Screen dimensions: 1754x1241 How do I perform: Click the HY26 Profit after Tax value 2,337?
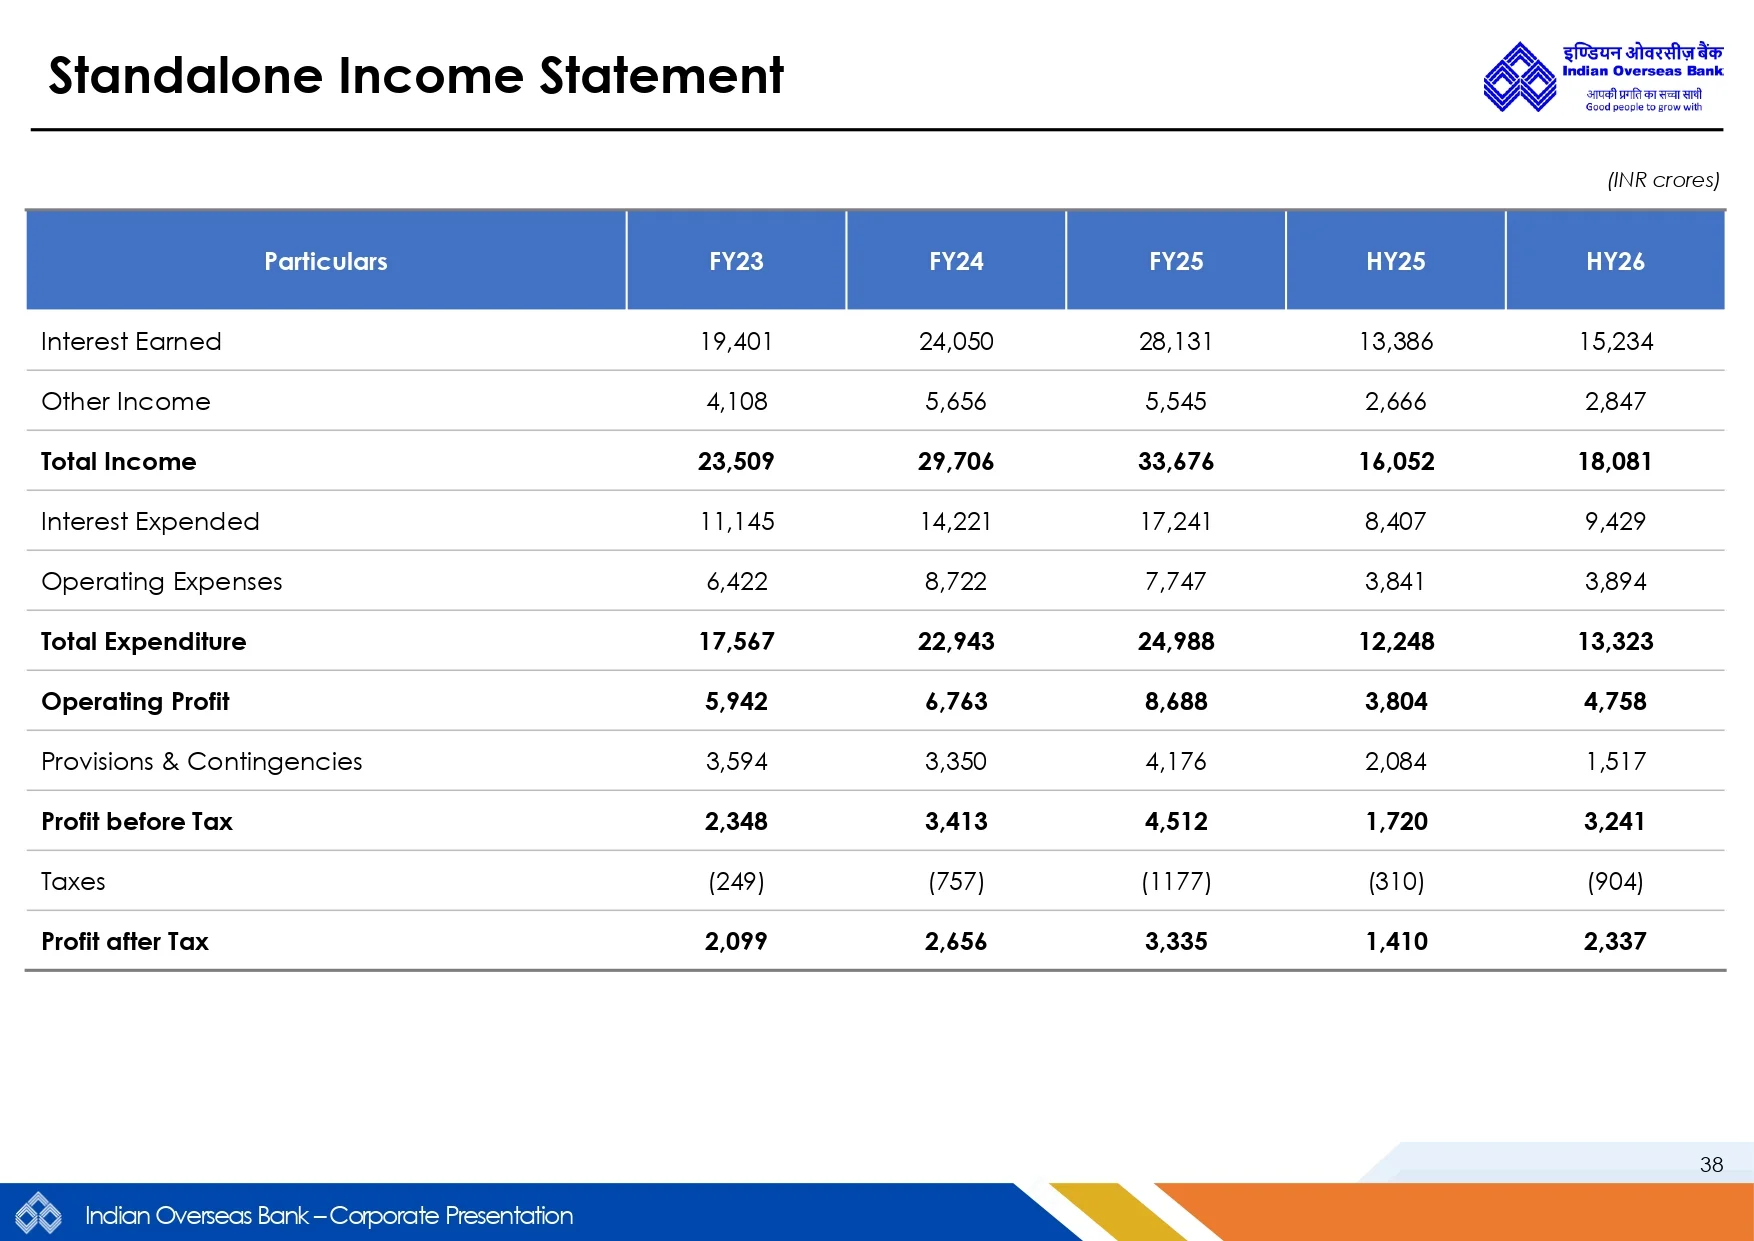[x=1615, y=941]
